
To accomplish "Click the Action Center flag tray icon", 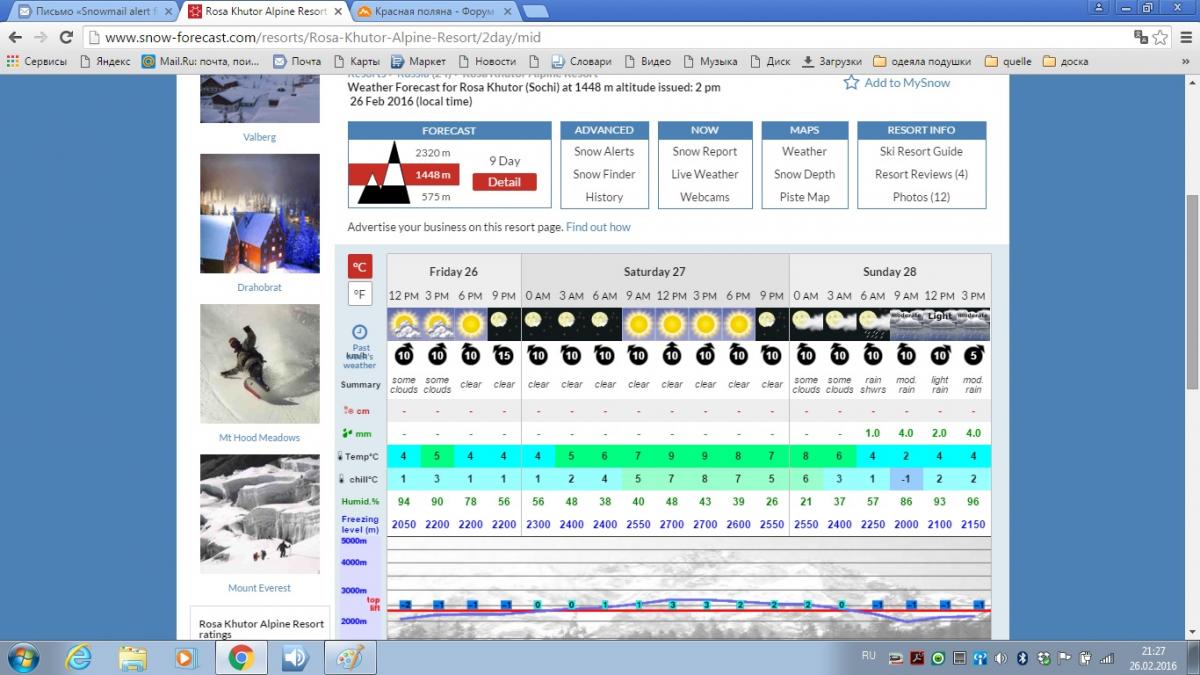I will (1065, 658).
